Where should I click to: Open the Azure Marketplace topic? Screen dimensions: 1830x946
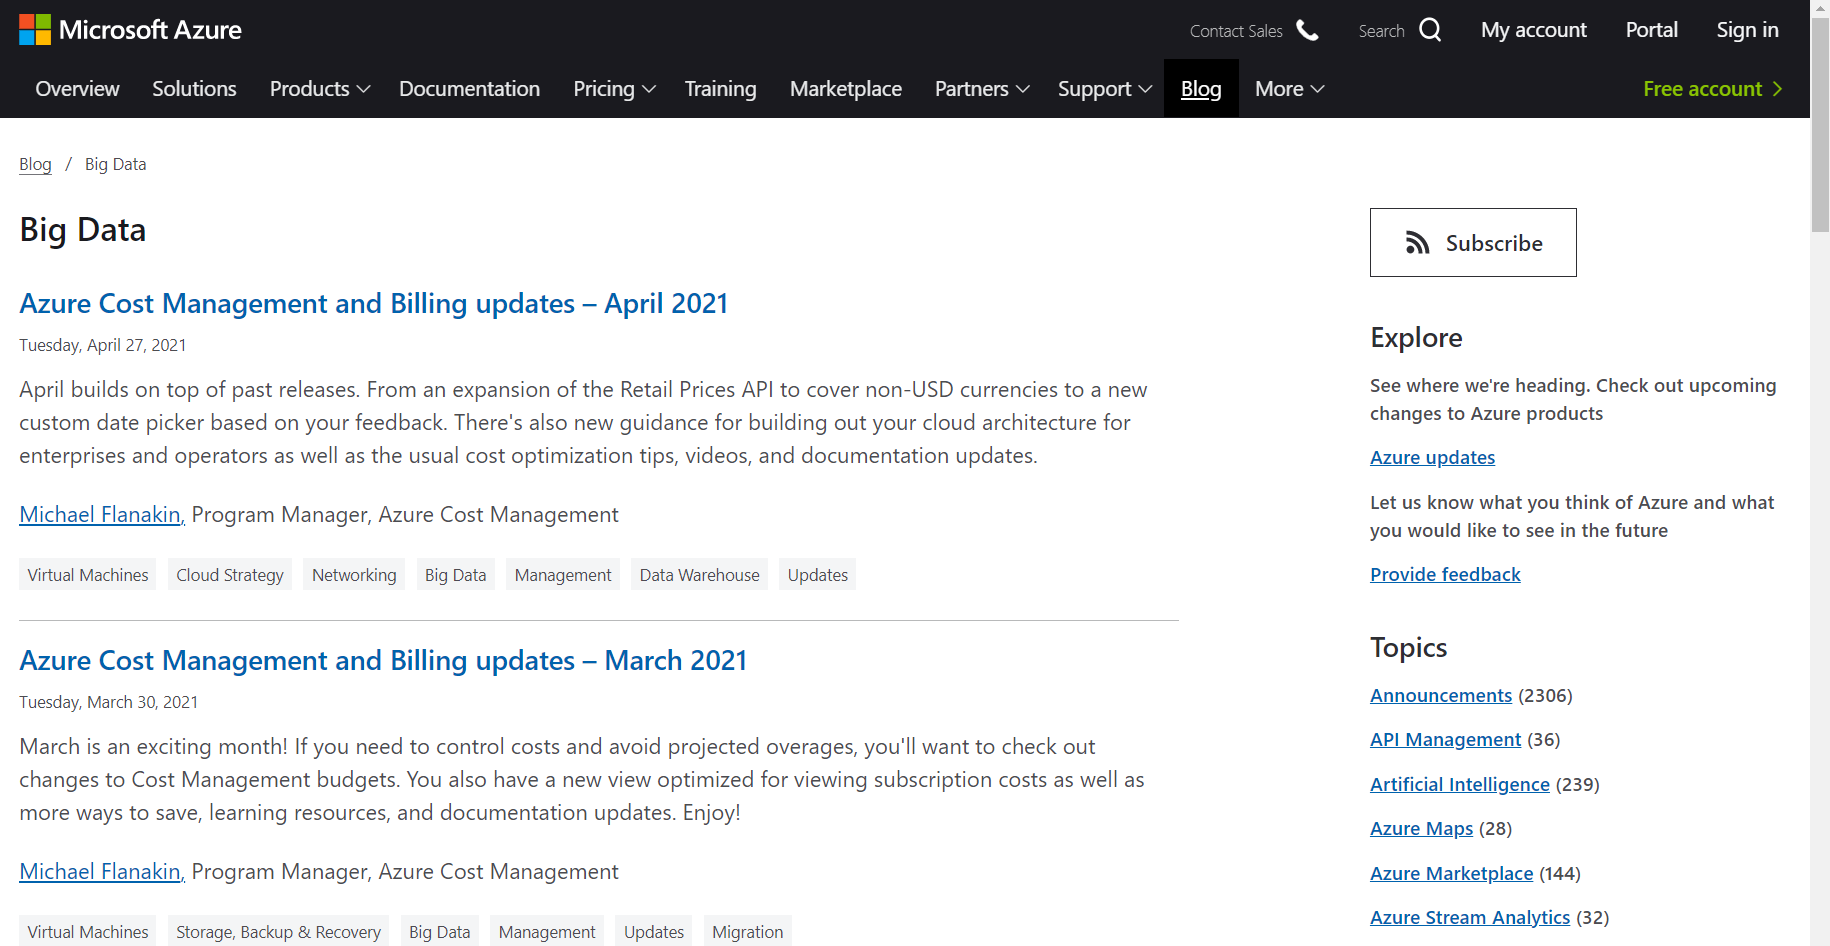[1451, 873]
